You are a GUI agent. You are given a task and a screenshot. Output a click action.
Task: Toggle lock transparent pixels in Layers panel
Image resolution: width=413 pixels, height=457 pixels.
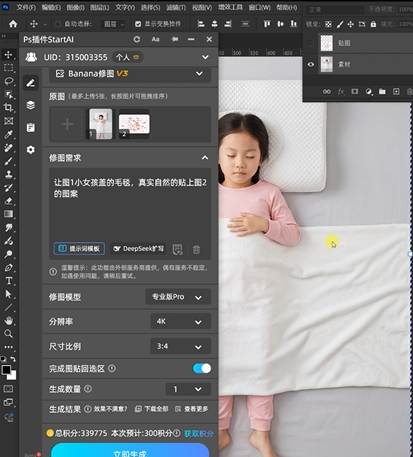point(328,24)
